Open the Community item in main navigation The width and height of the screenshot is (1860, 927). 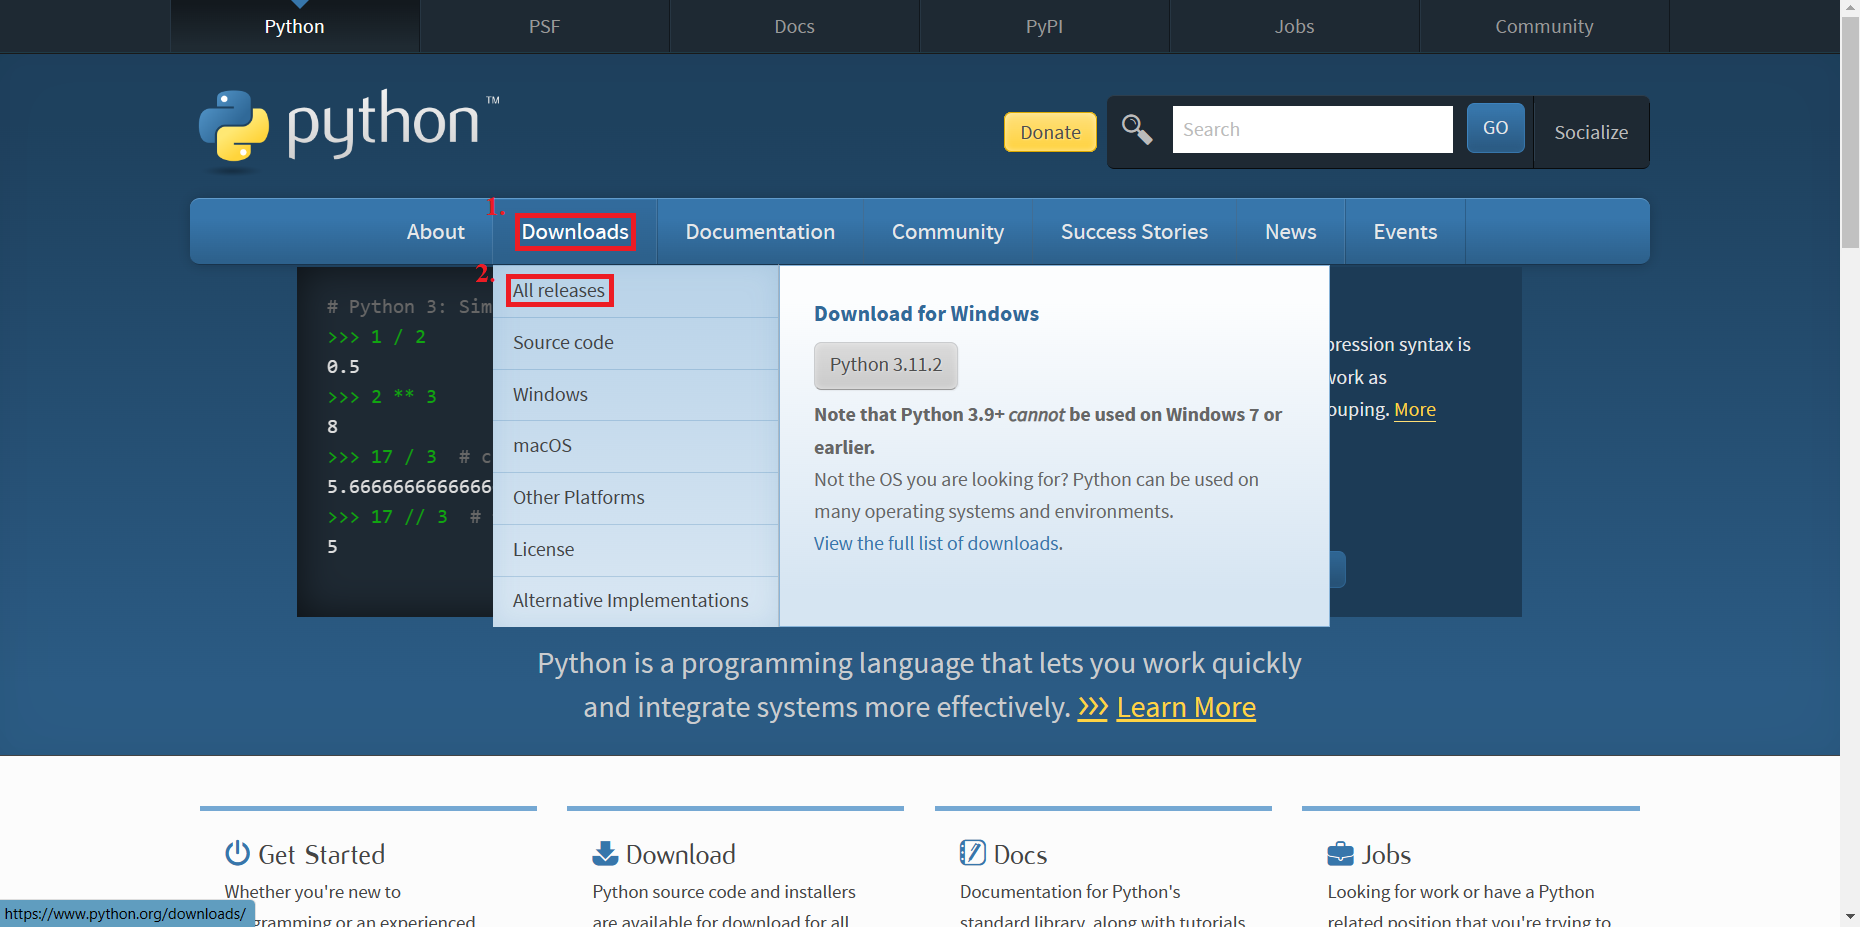tap(948, 232)
